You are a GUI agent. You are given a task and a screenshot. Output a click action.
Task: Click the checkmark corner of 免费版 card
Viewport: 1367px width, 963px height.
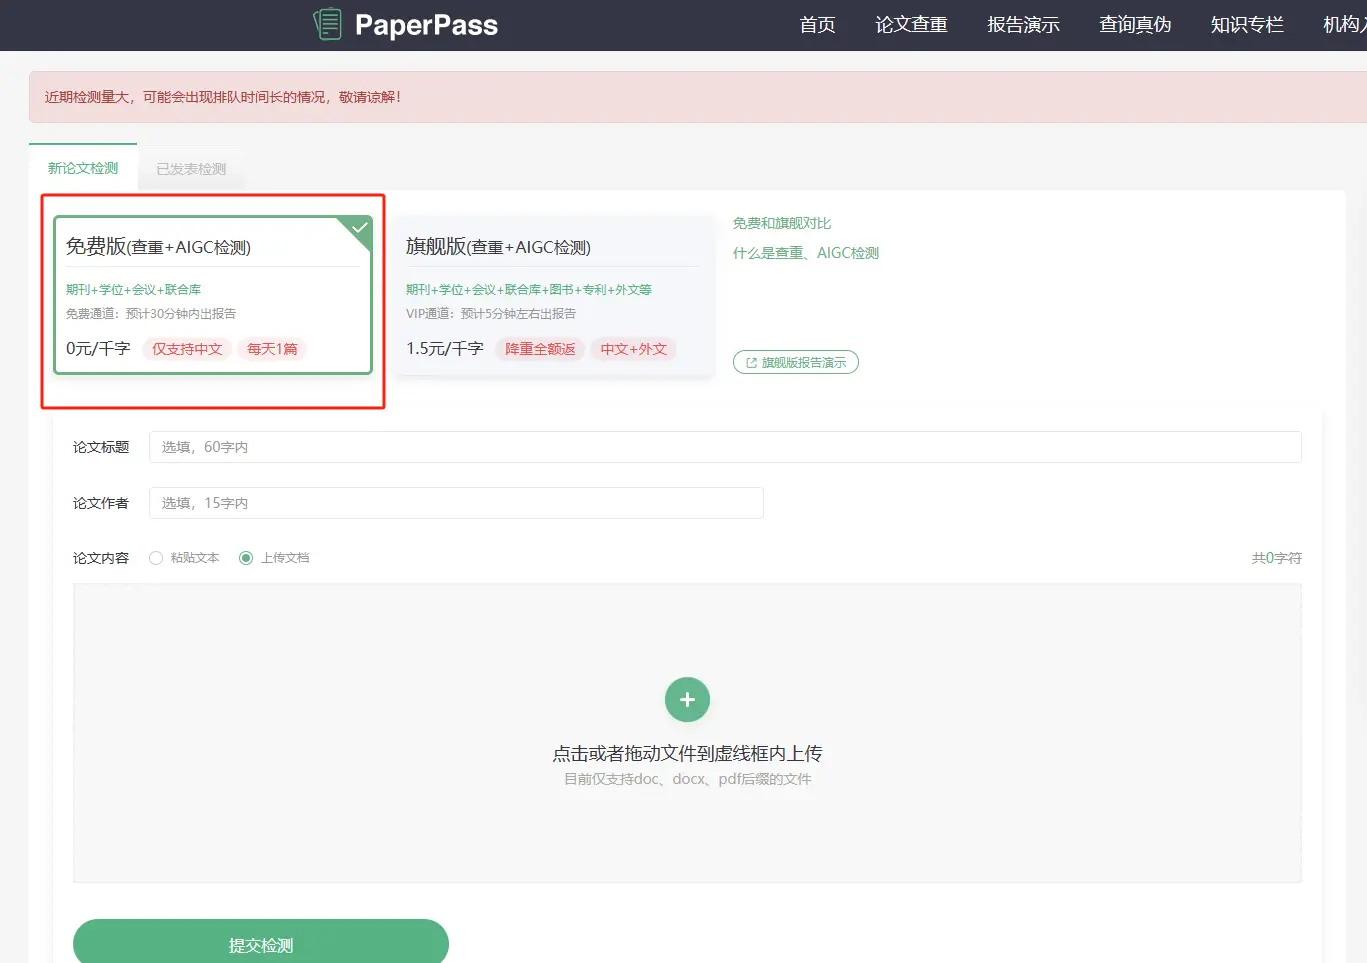pos(359,228)
